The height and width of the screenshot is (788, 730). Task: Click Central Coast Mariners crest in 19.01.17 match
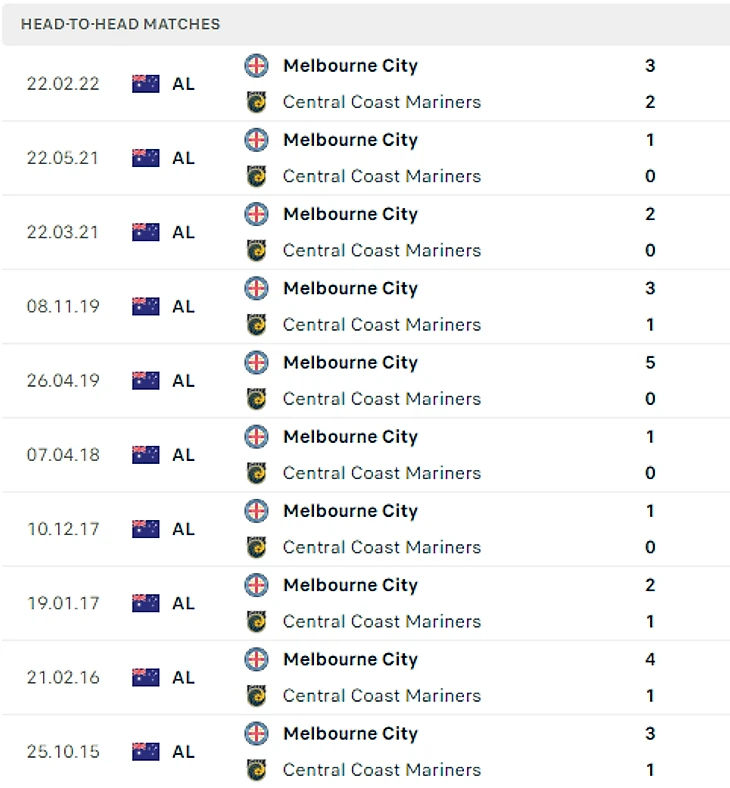(x=257, y=621)
